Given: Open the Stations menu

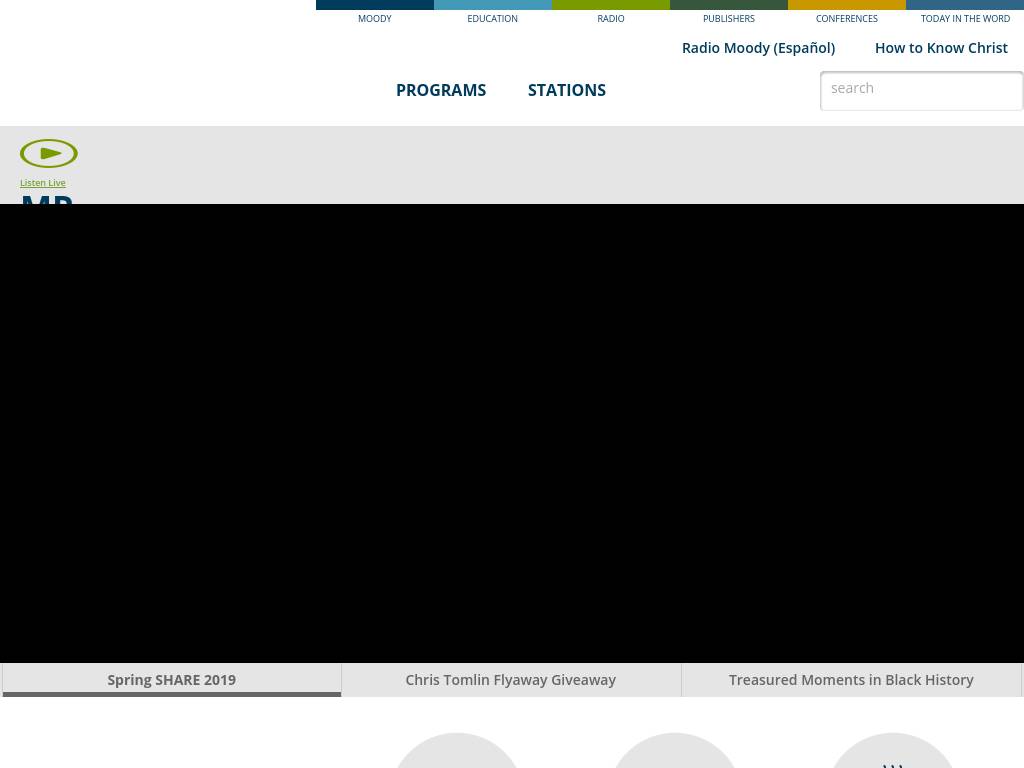Looking at the screenshot, I should pos(567,90).
